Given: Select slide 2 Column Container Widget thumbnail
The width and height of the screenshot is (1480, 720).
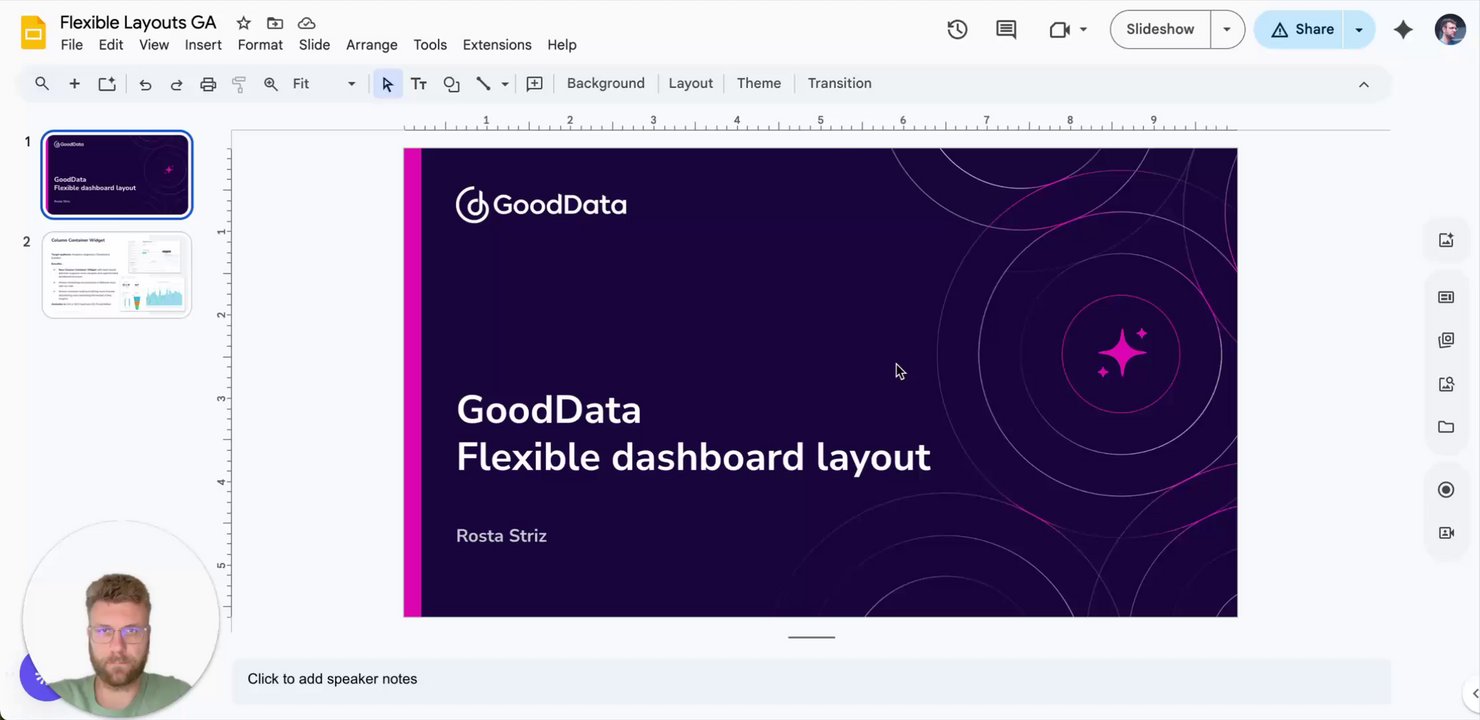Looking at the screenshot, I should (117, 275).
